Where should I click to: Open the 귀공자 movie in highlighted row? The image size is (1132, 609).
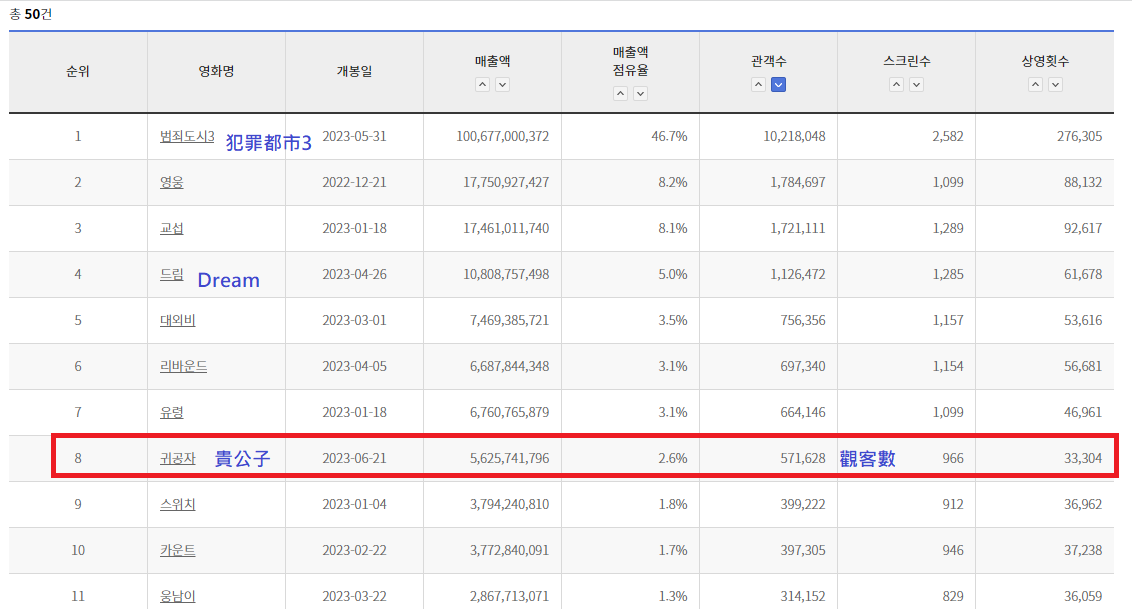click(x=177, y=458)
